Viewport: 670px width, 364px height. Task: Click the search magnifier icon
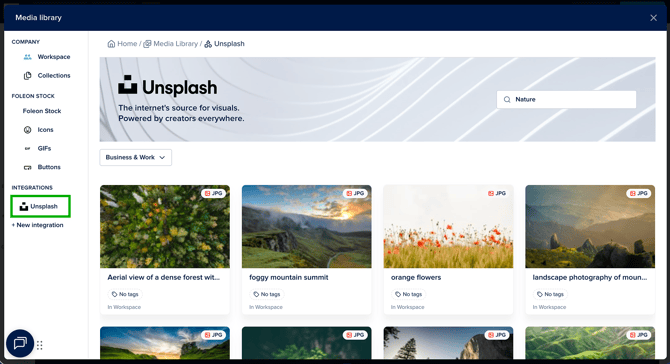[x=507, y=100]
